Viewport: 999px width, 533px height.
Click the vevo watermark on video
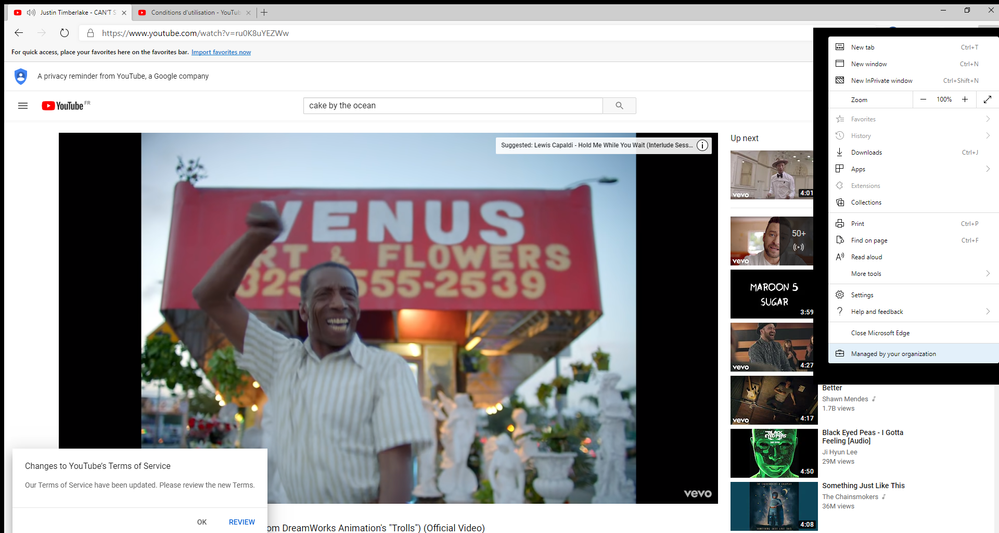pyautogui.click(x=698, y=494)
